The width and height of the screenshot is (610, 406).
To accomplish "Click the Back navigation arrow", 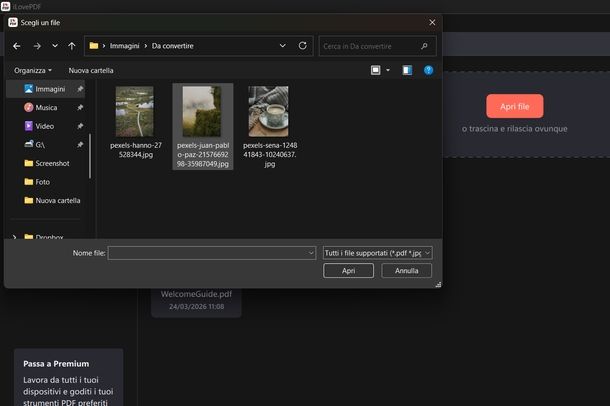I will pyautogui.click(x=17, y=46).
